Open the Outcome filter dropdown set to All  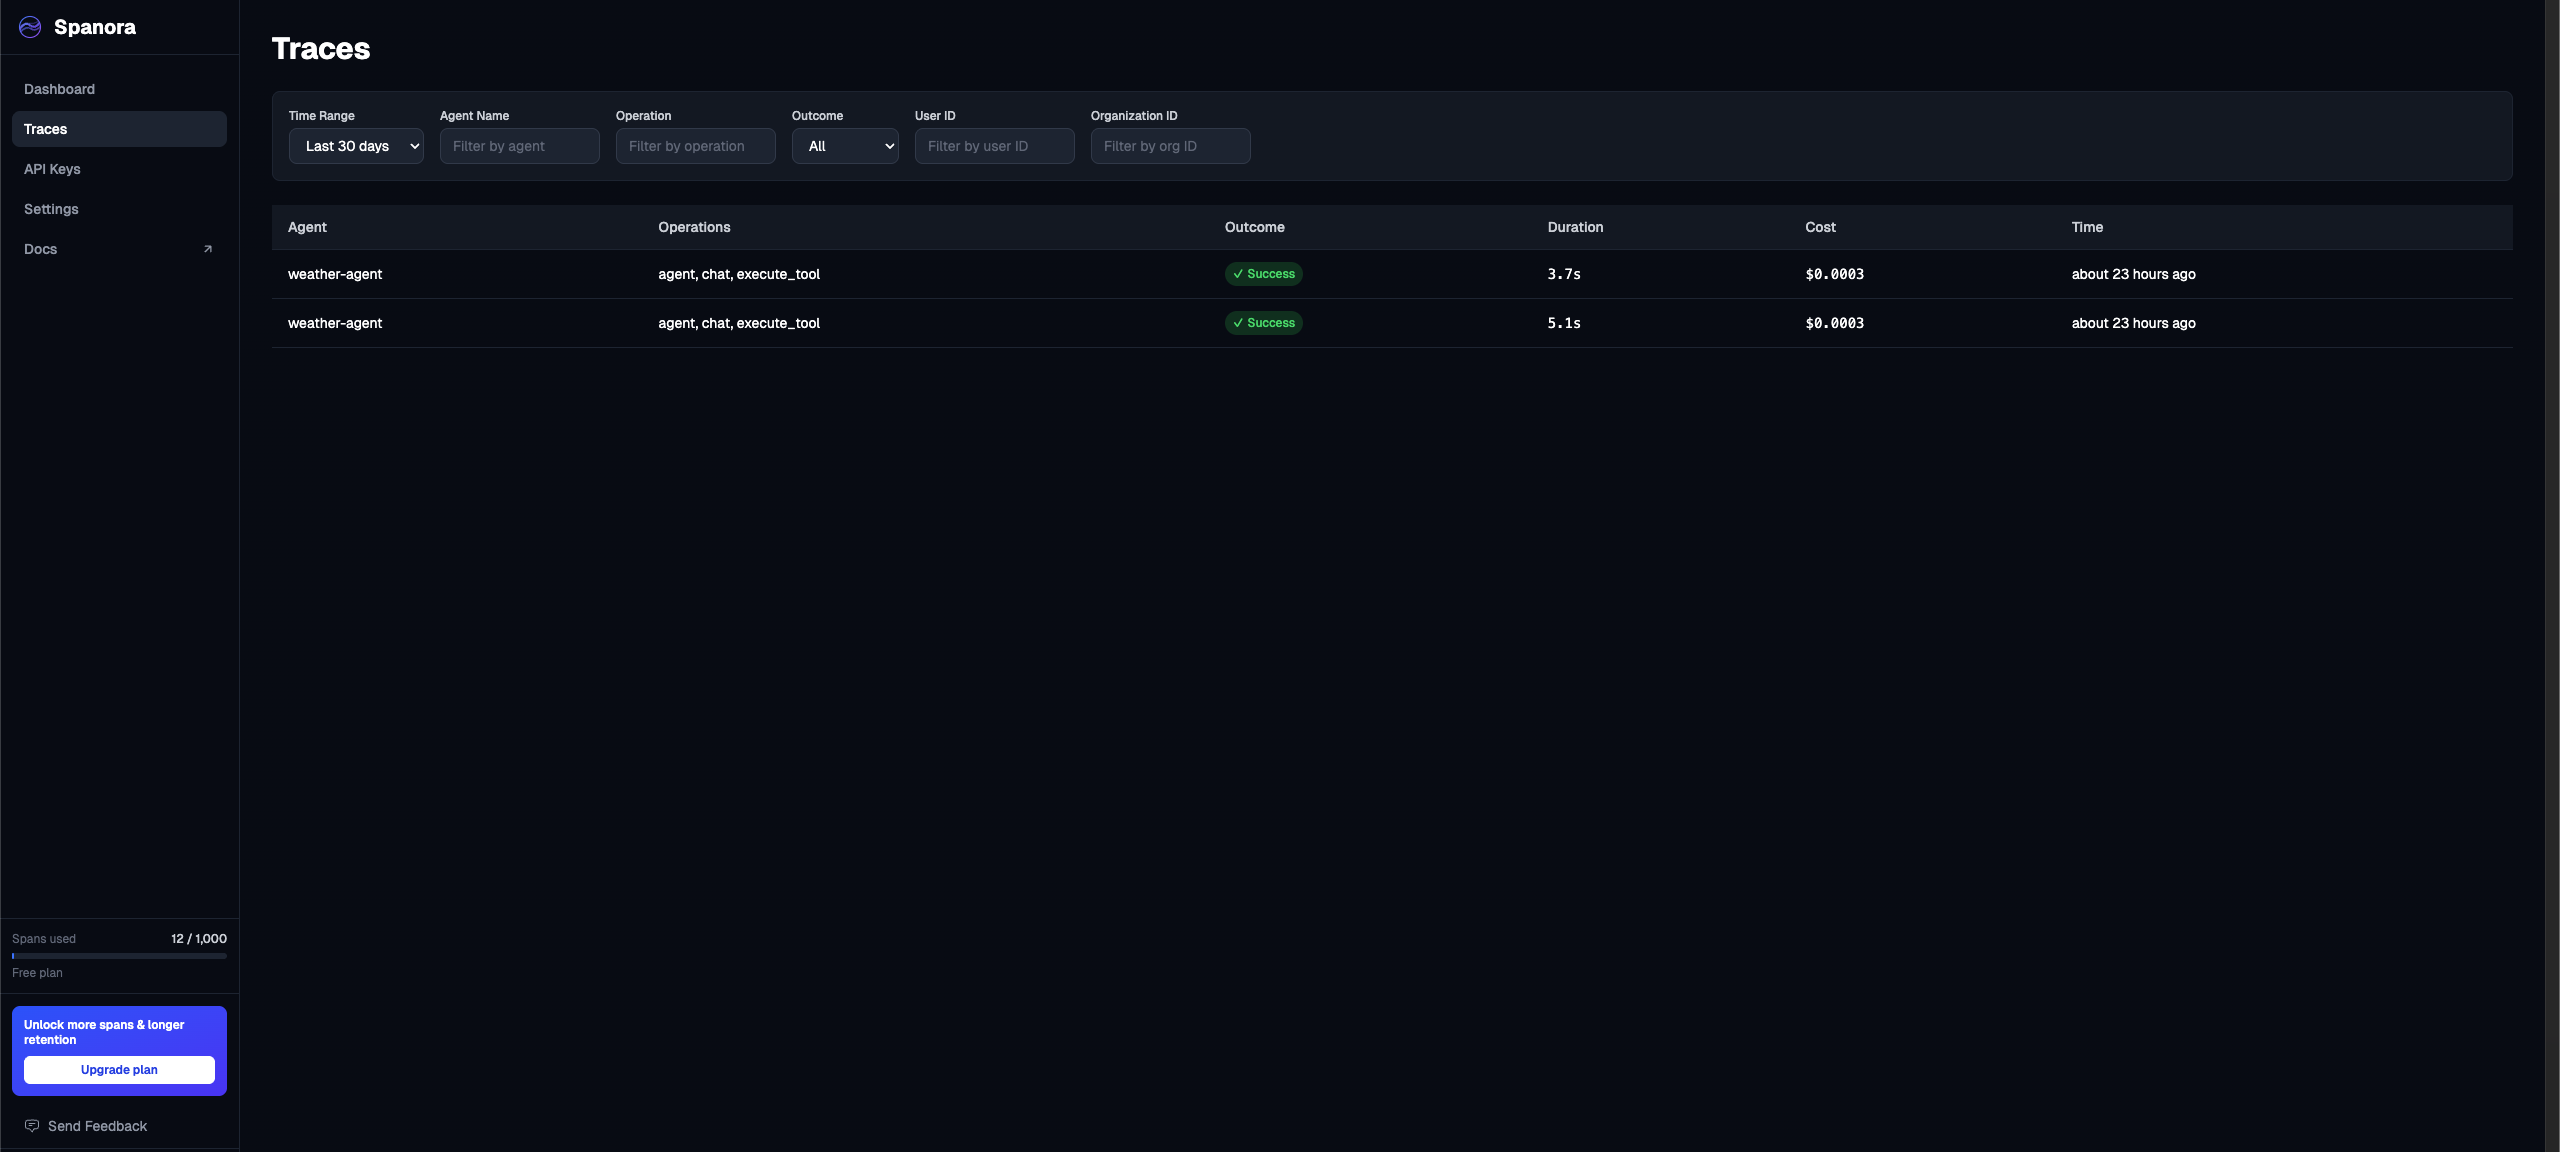pos(845,146)
